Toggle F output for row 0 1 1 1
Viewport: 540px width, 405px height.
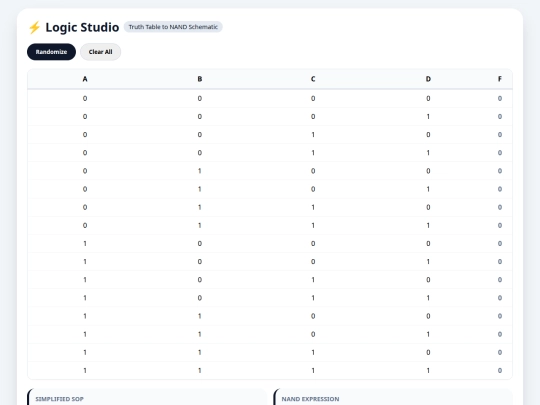click(x=499, y=226)
